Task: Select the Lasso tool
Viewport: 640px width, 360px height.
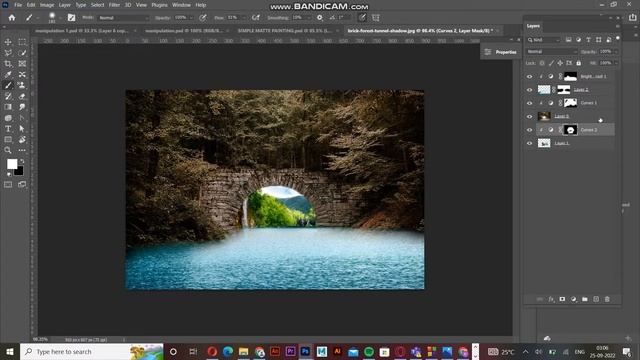Action: click(x=8, y=53)
